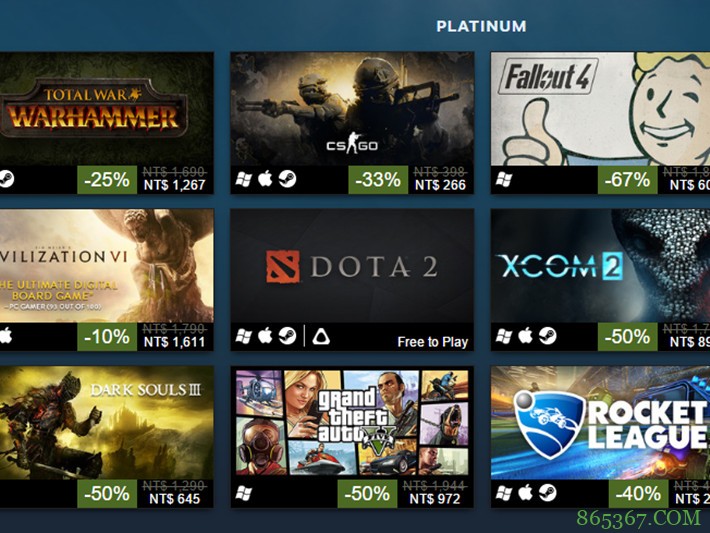Screen dimensions: 710x533
Task: Click the Steam icon under Total War Warhammer
Action: point(6,180)
